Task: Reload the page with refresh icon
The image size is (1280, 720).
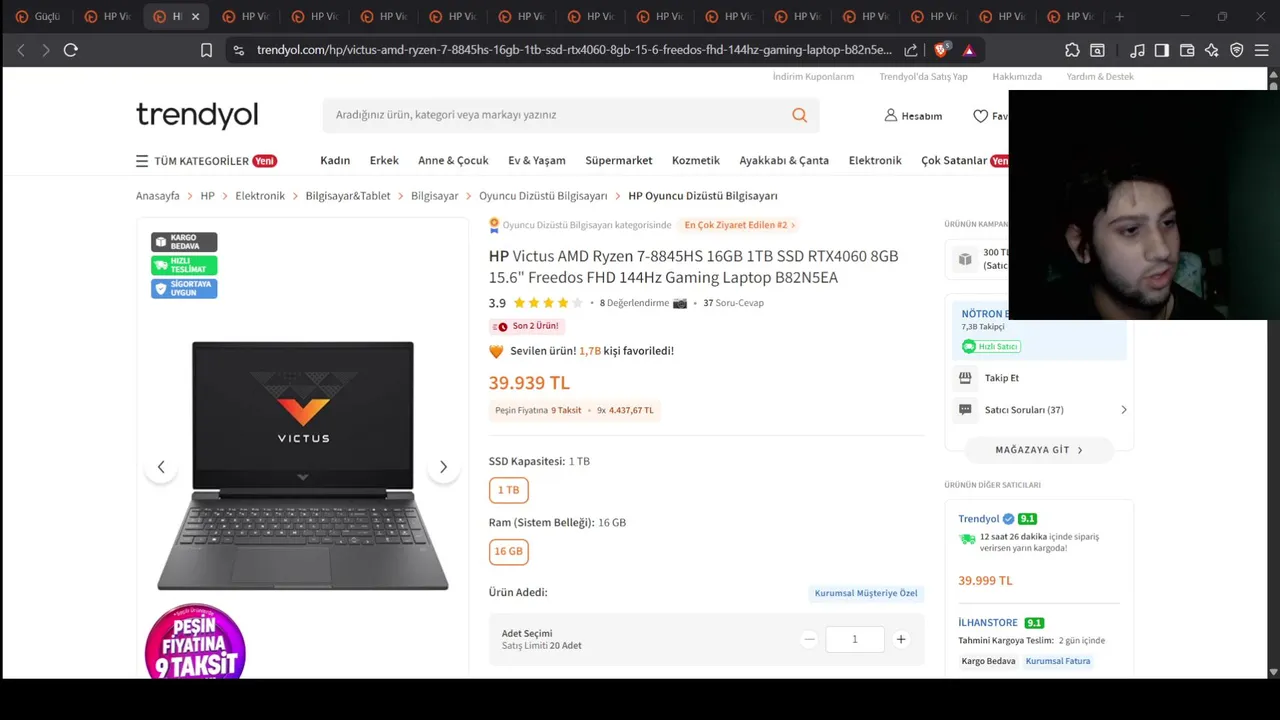Action: point(71,50)
